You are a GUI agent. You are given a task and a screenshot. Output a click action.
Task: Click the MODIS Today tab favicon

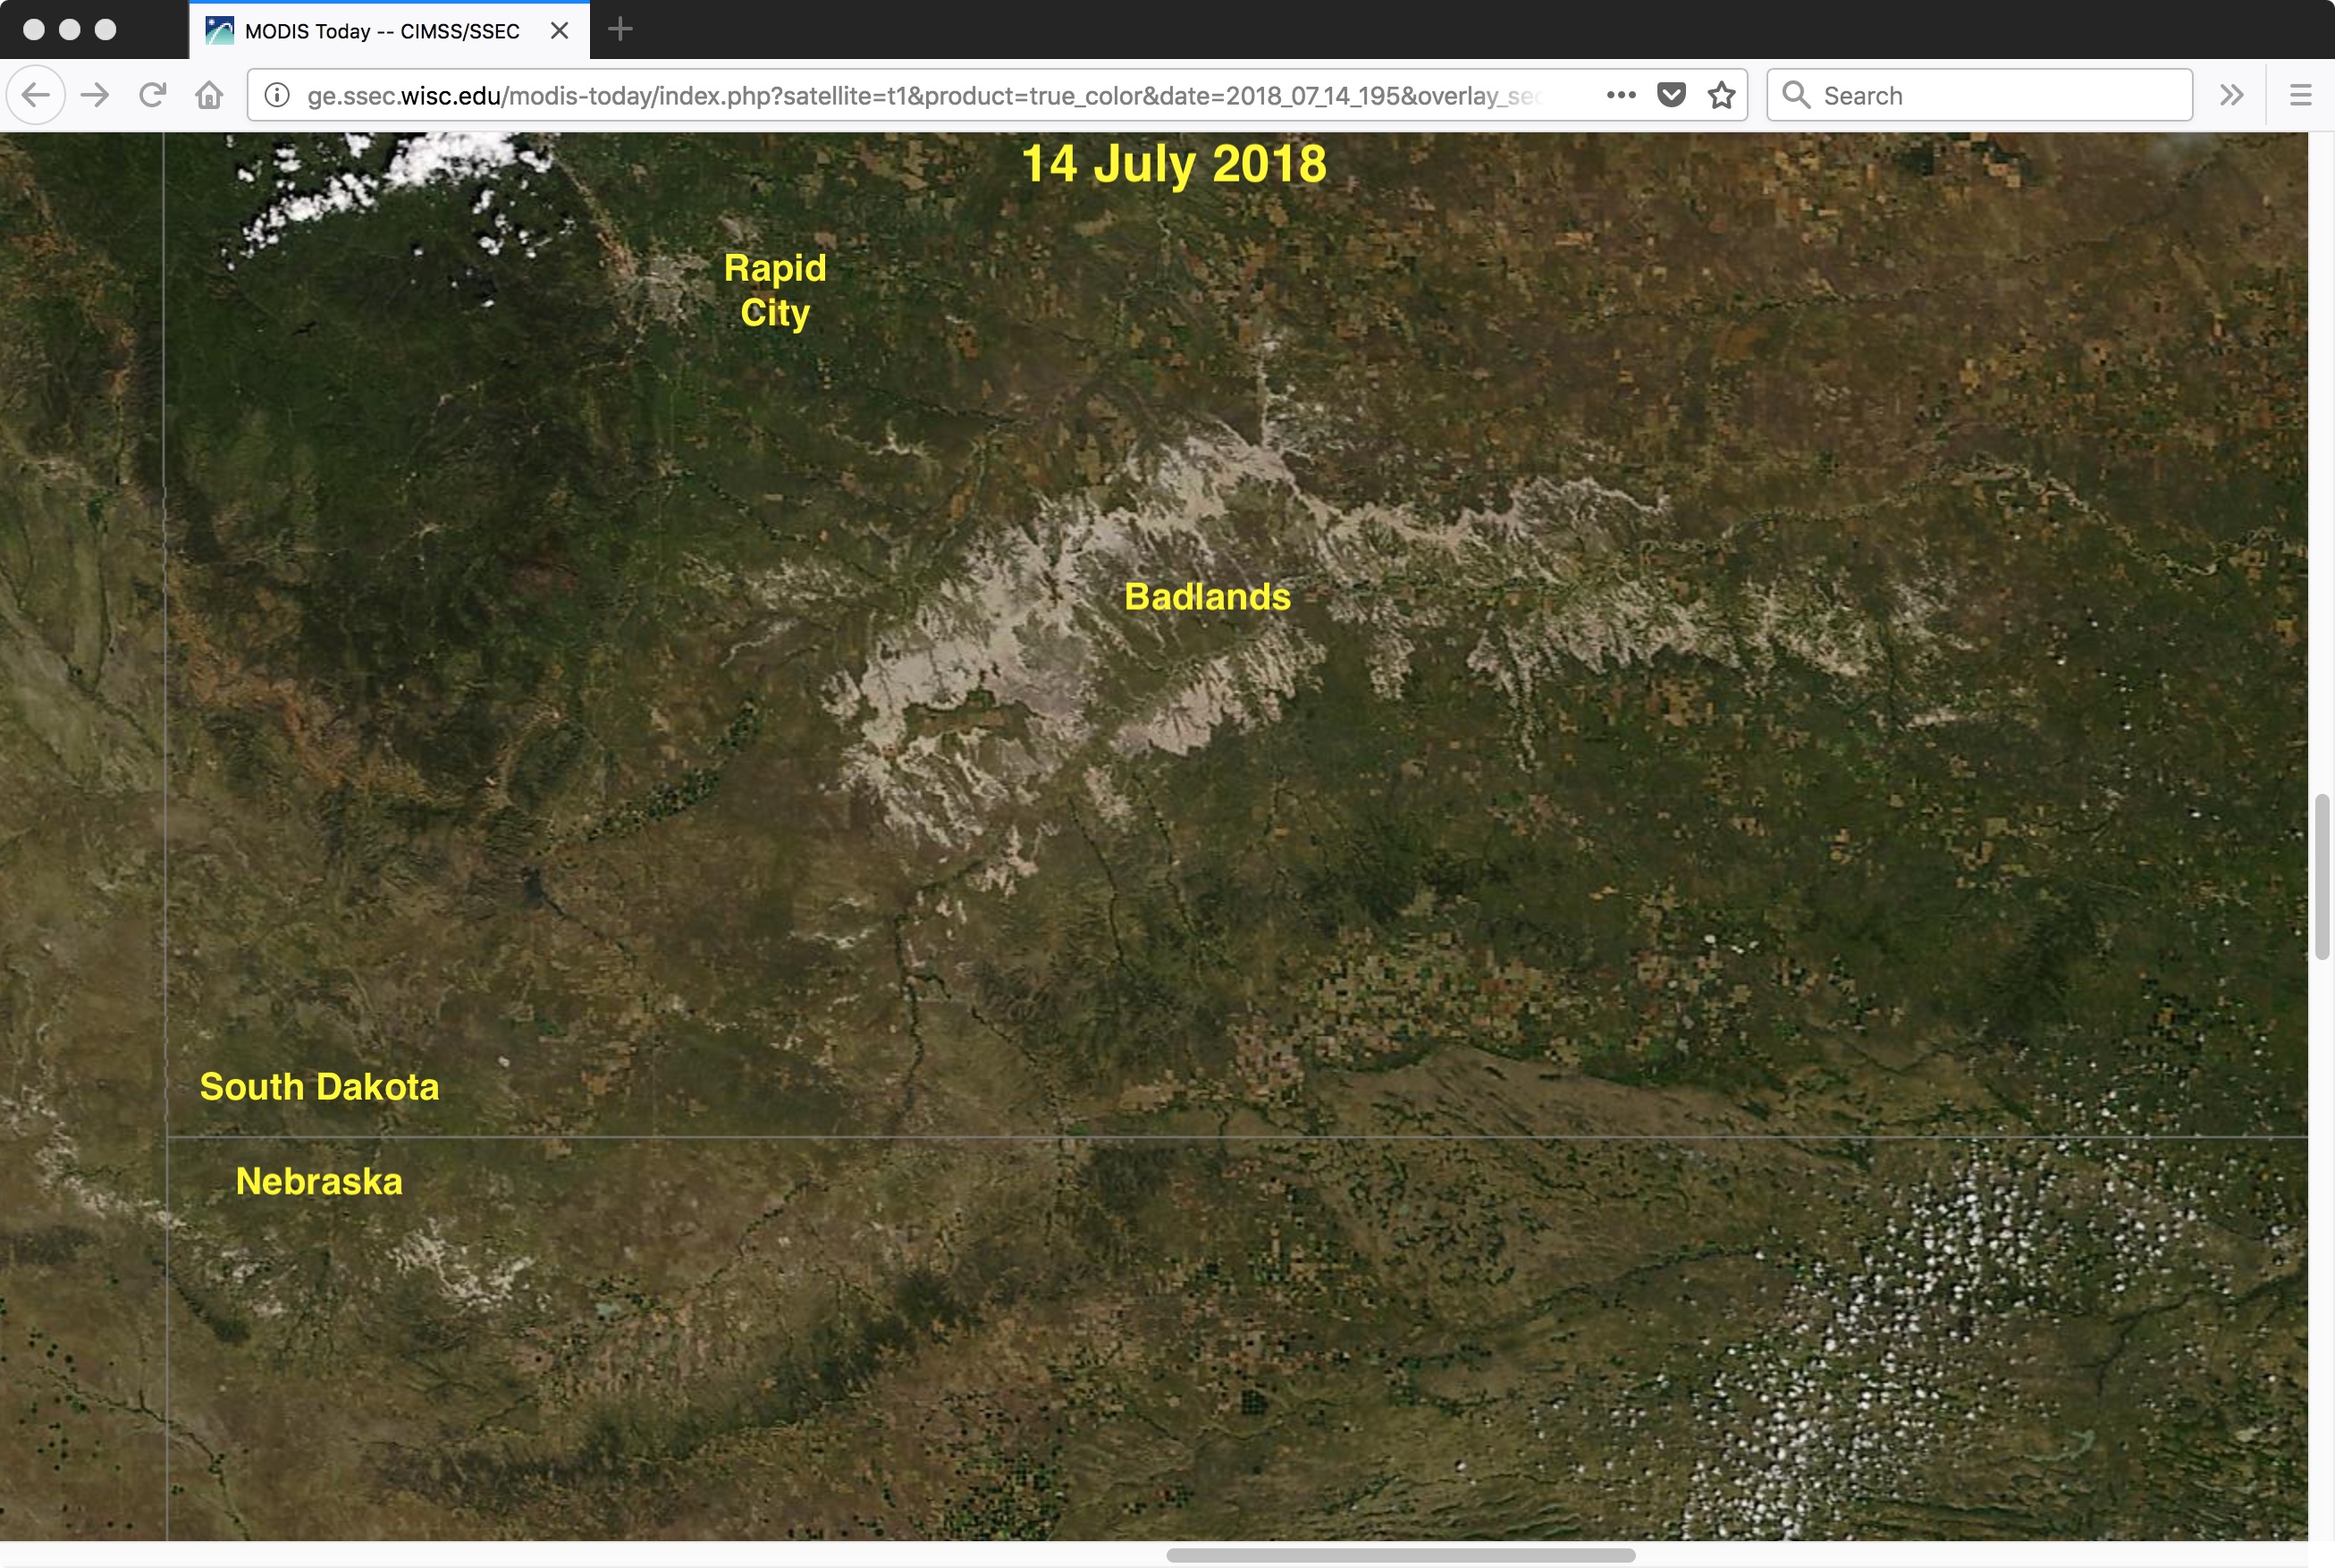click(x=219, y=31)
